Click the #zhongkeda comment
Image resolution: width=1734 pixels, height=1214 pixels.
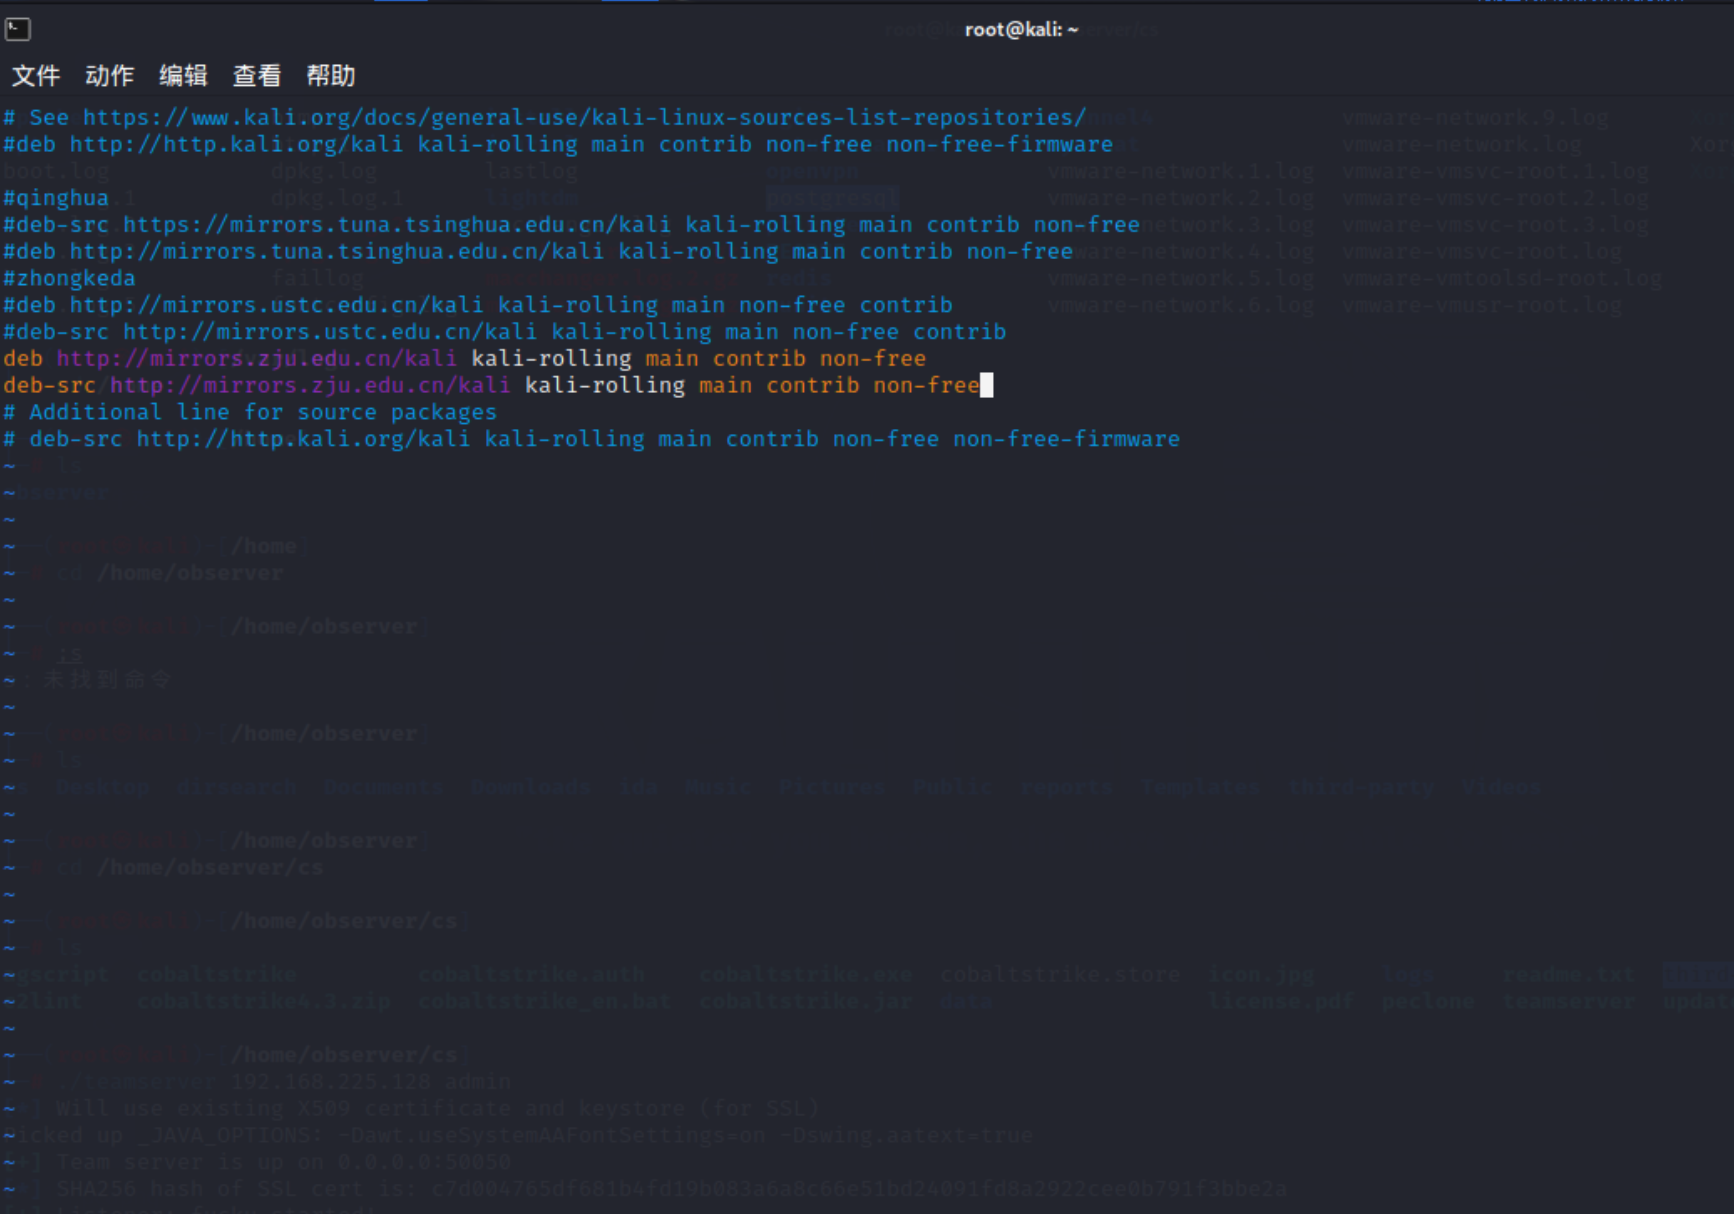[68, 278]
